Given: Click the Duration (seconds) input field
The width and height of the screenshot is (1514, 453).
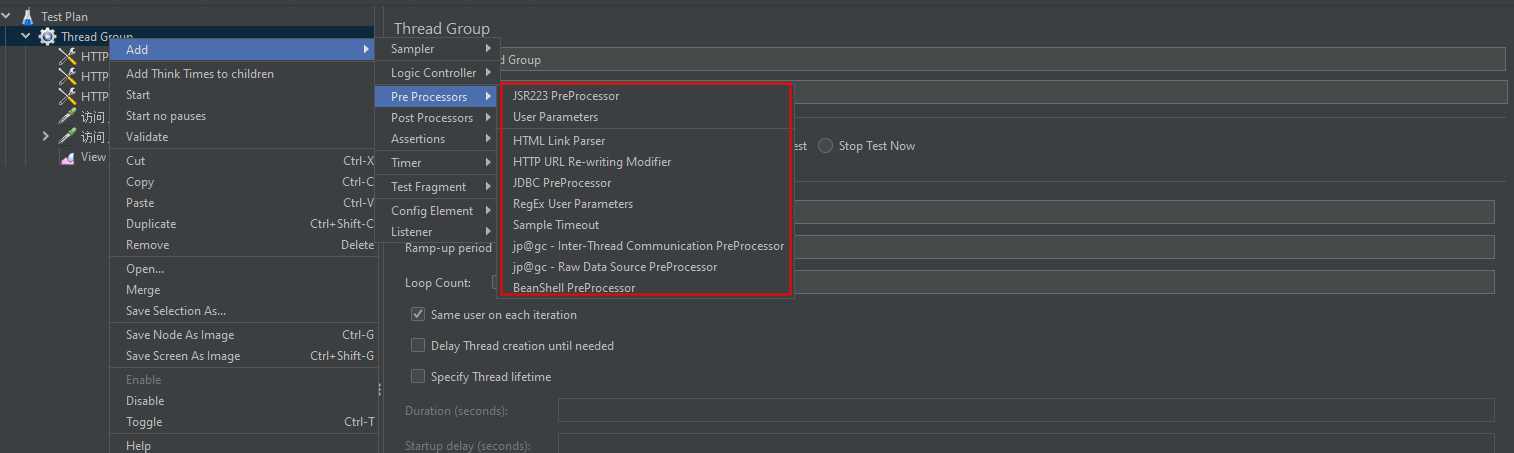Looking at the screenshot, I should pyautogui.click(x=1025, y=410).
